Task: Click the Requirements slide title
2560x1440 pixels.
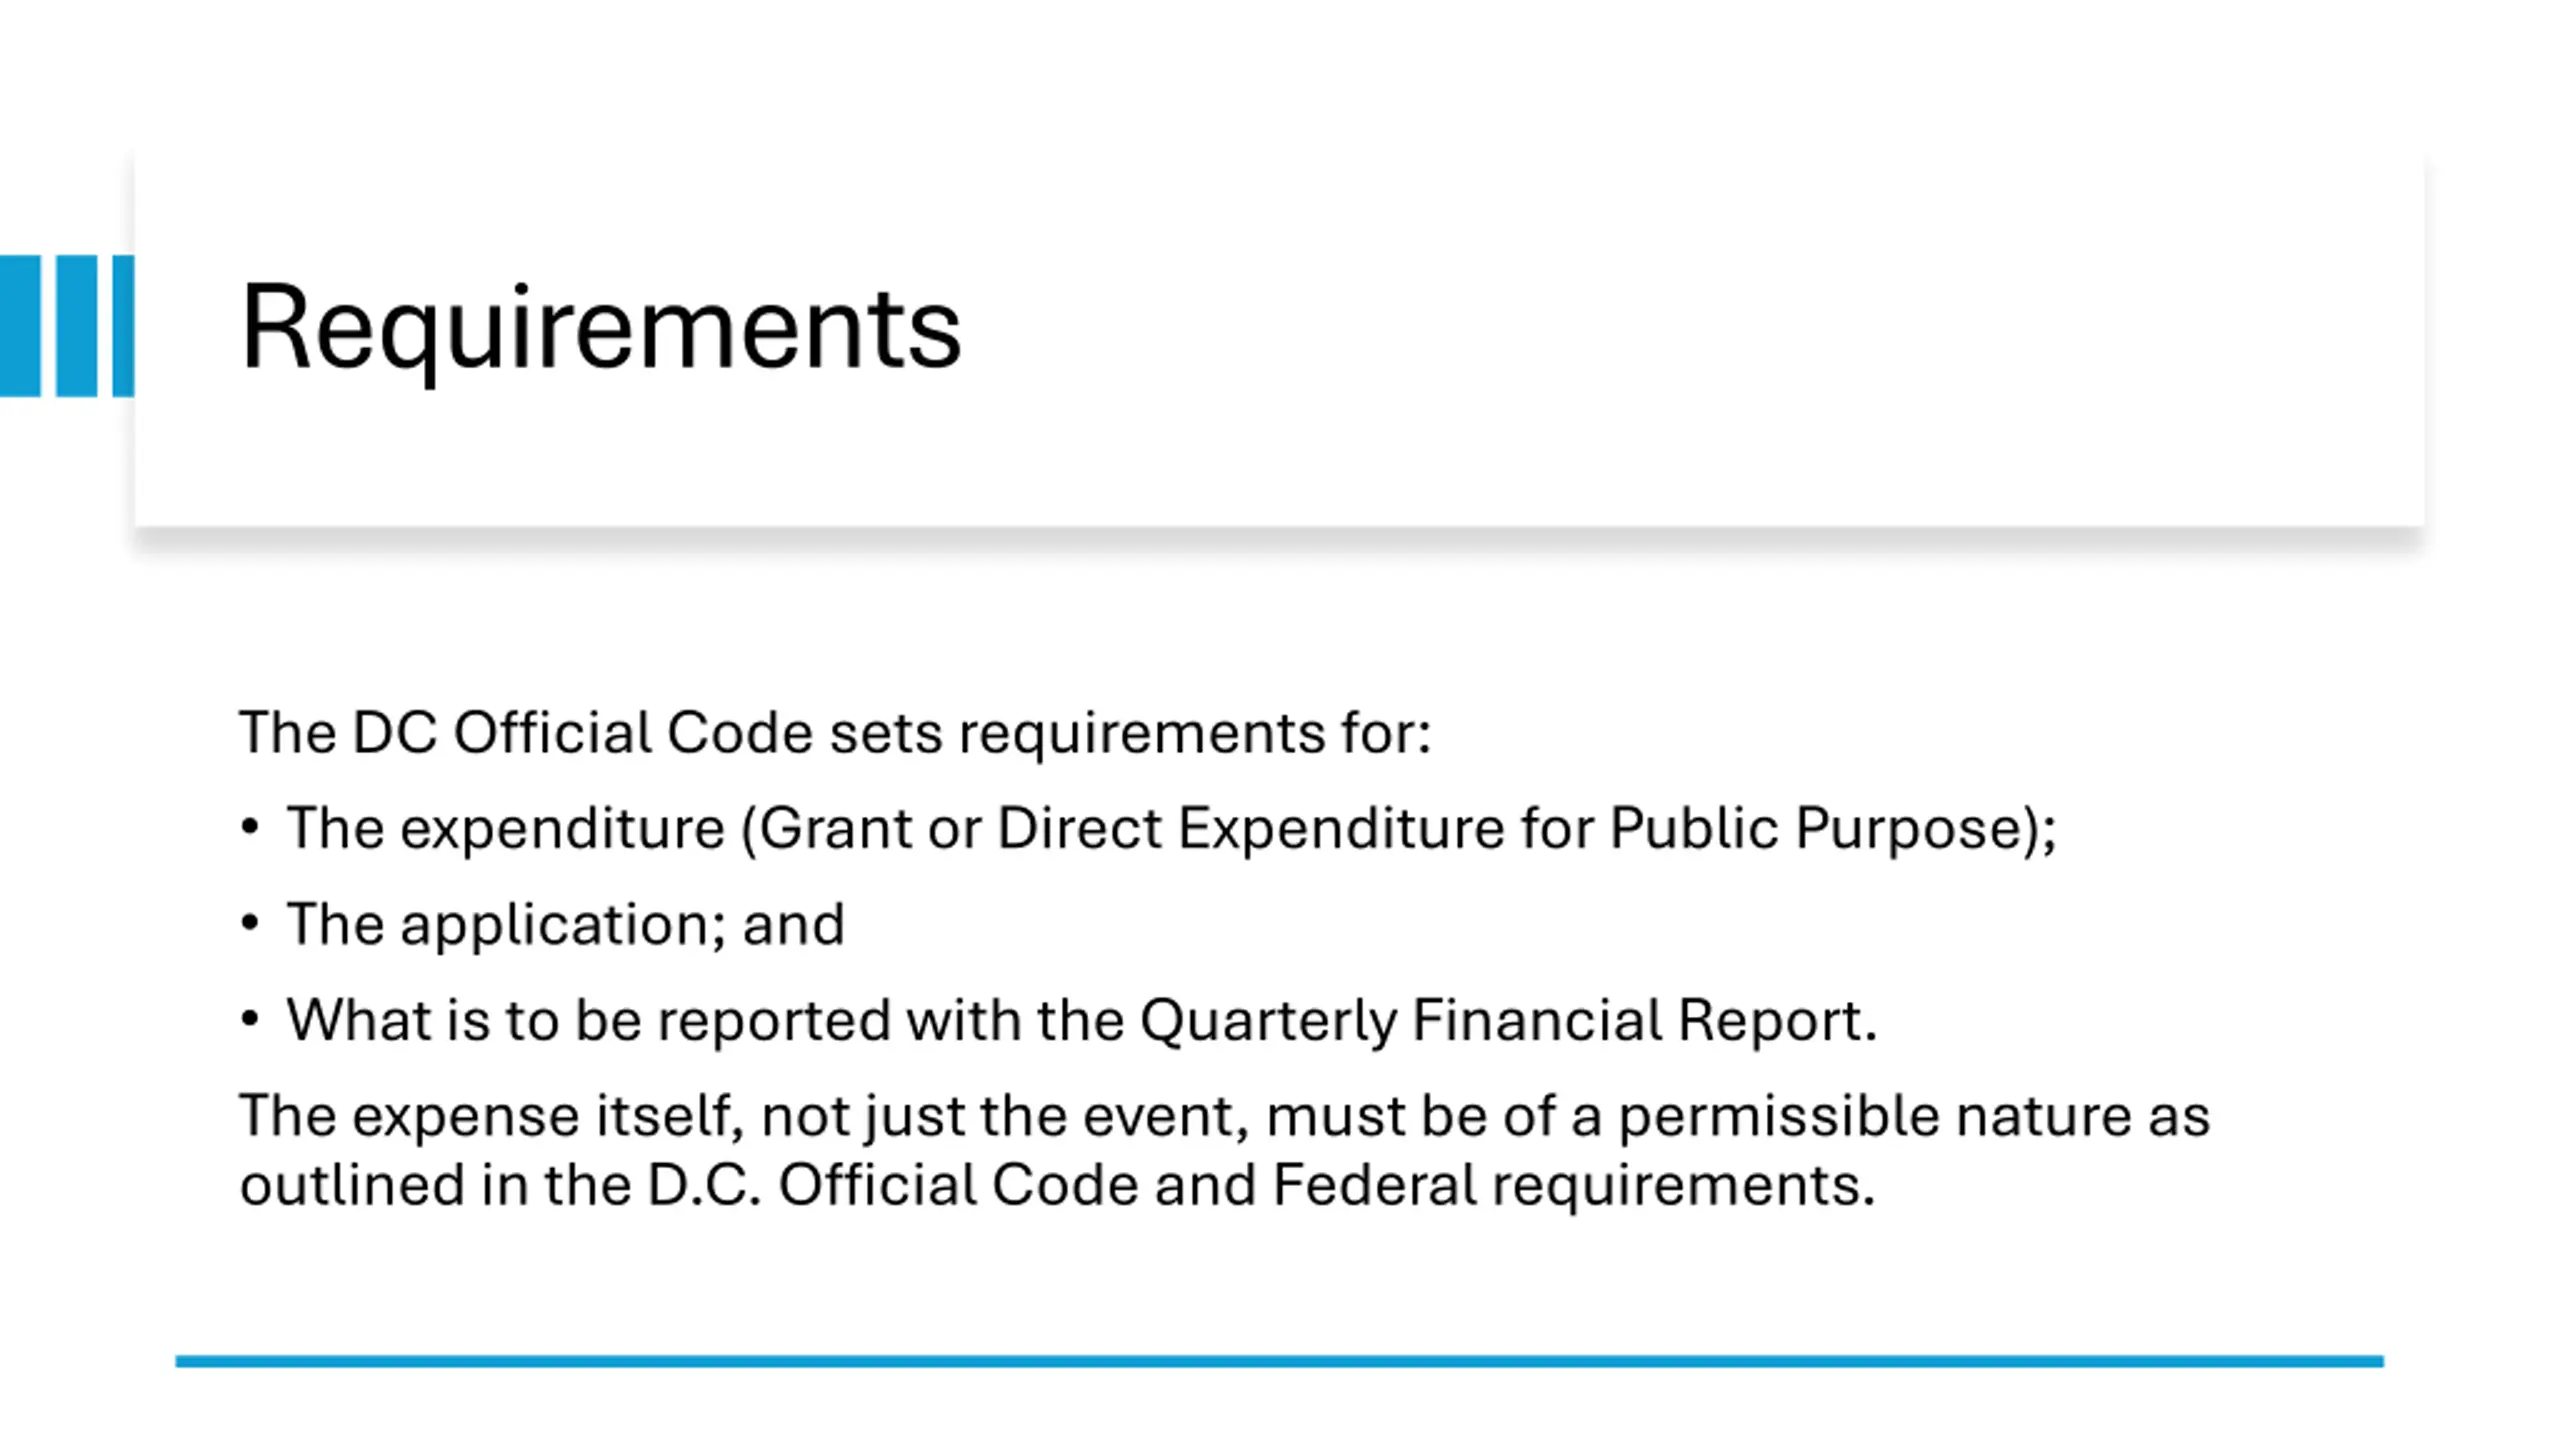Action: (601, 327)
